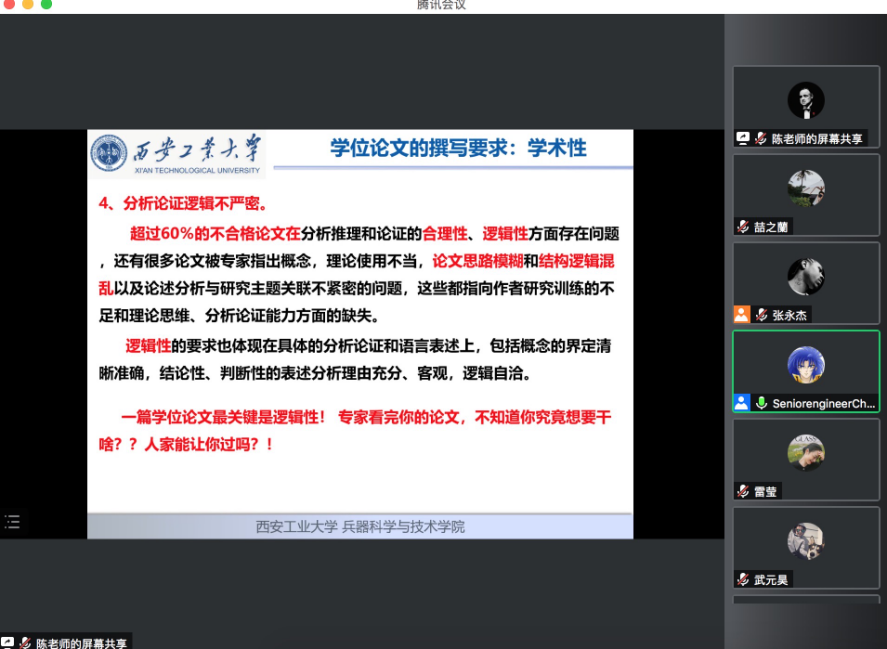This screenshot has height=649, width=887.
Task: Click green microphone icon of SeniorengineerCh
Action: (x=761, y=403)
